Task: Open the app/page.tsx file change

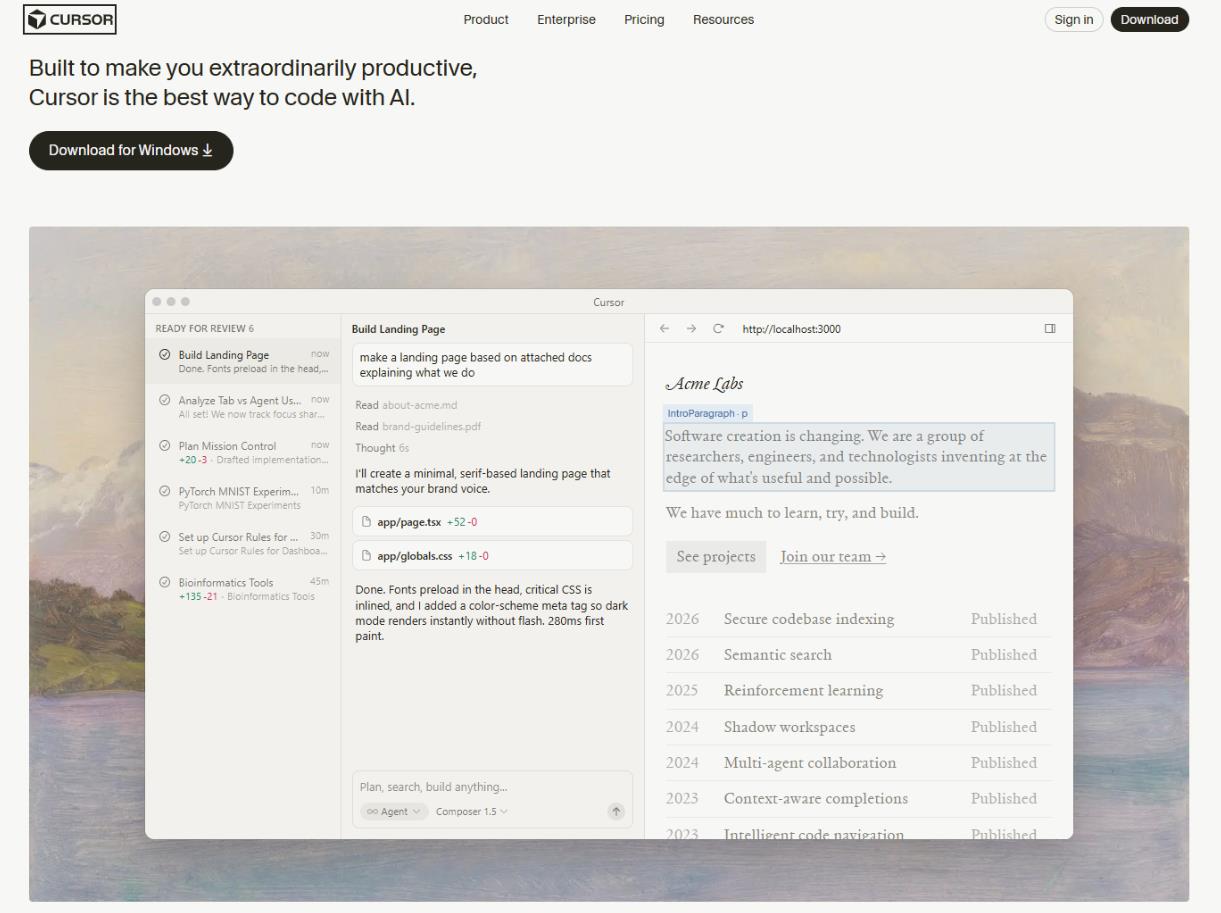Action: pyautogui.click(x=492, y=522)
